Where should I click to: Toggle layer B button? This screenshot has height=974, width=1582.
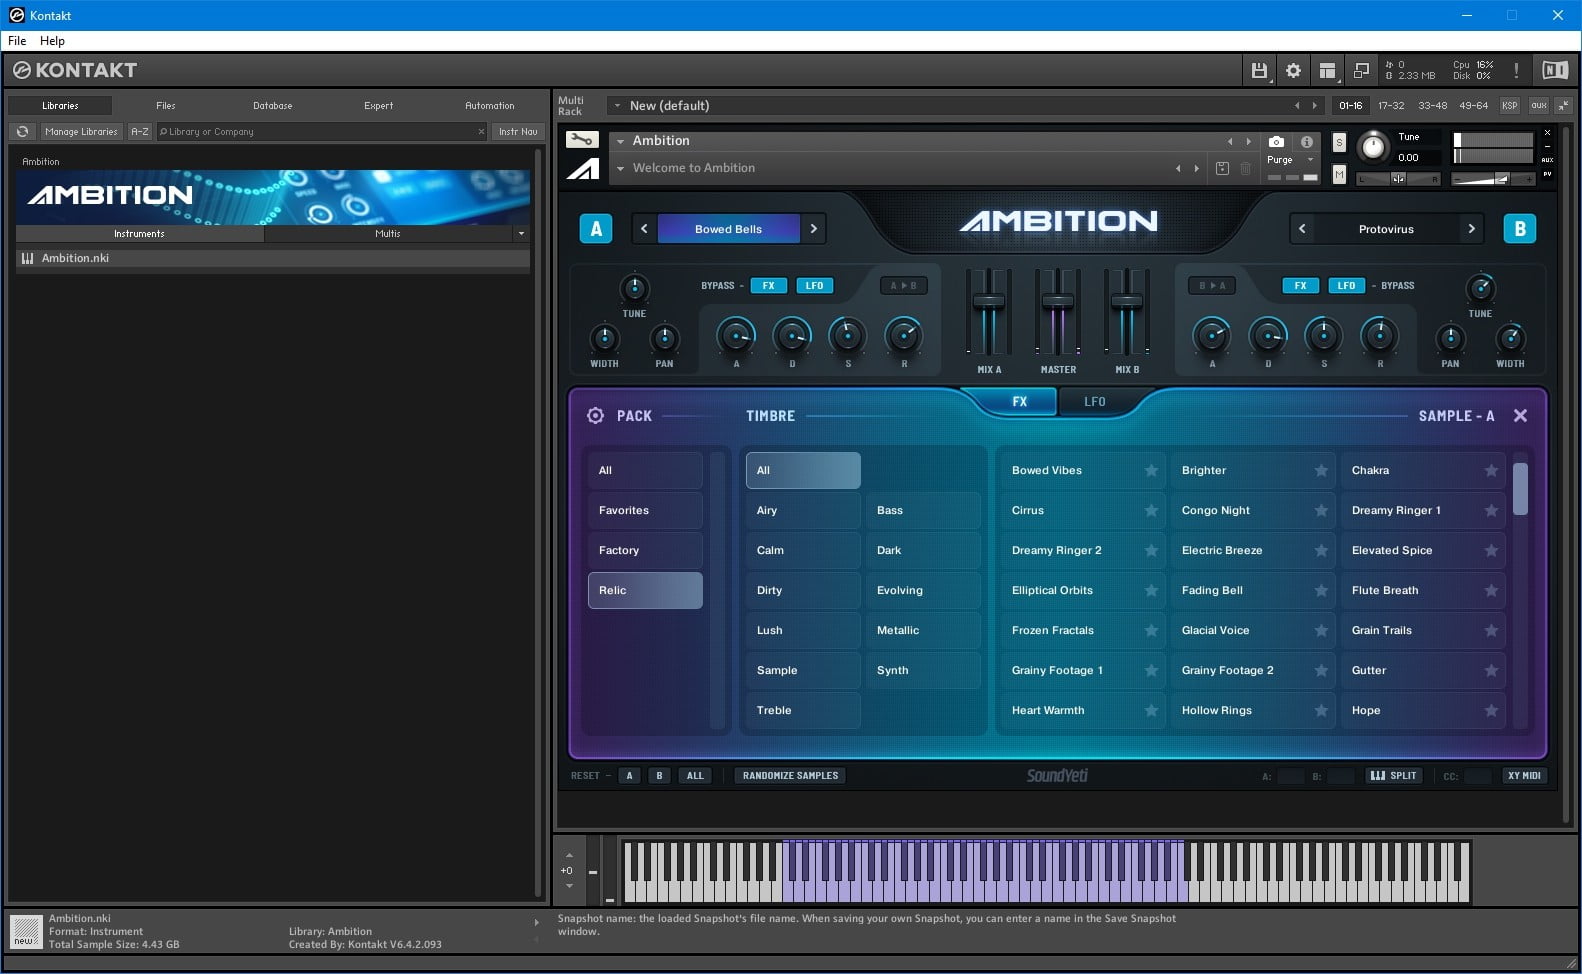pyautogui.click(x=1520, y=229)
